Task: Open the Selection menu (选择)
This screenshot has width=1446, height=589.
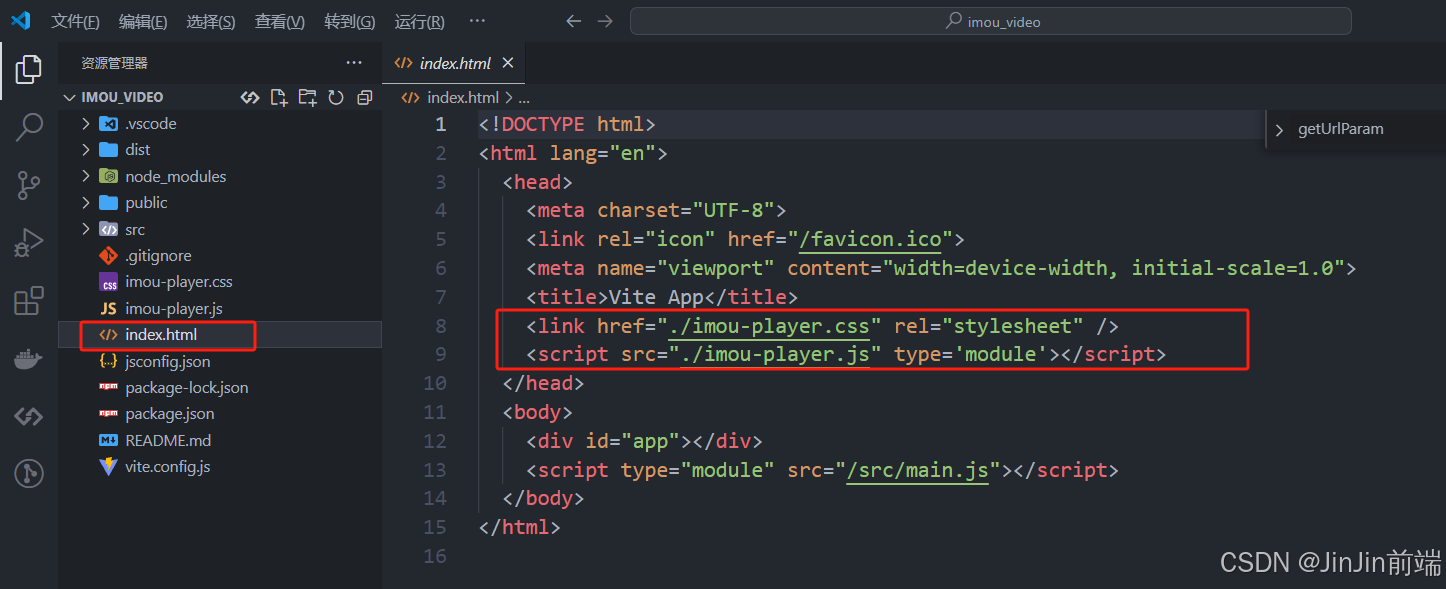Action: (211, 21)
